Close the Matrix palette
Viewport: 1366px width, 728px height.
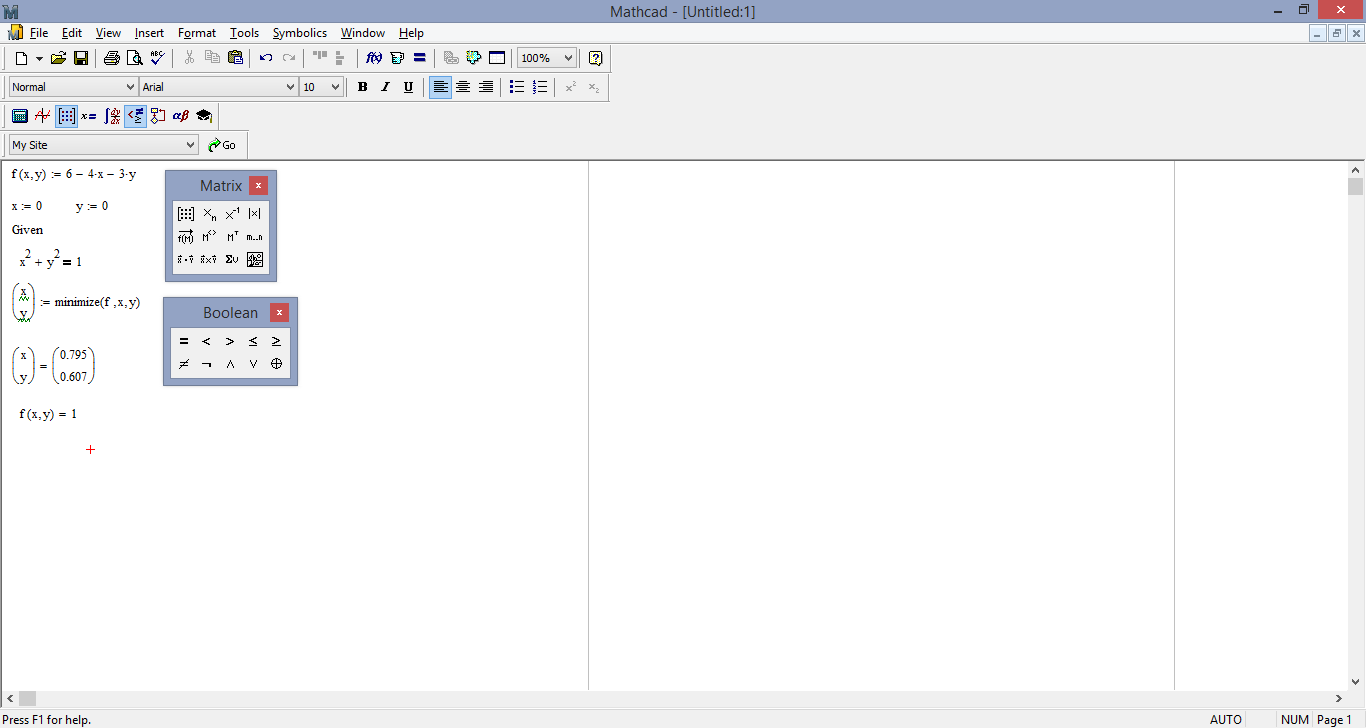(259, 186)
